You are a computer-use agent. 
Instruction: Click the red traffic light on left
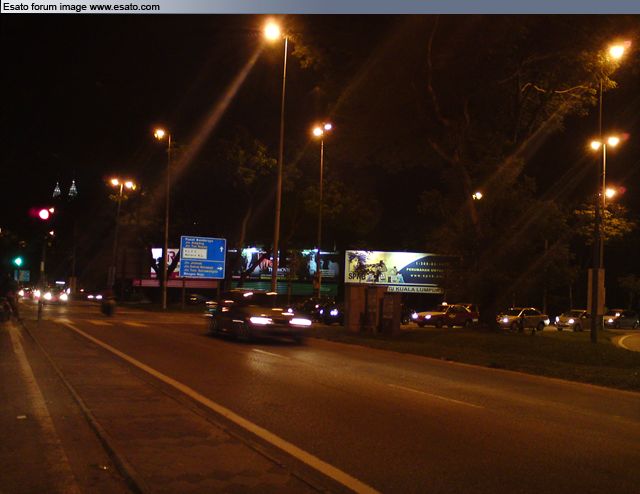tap(43, 213)
